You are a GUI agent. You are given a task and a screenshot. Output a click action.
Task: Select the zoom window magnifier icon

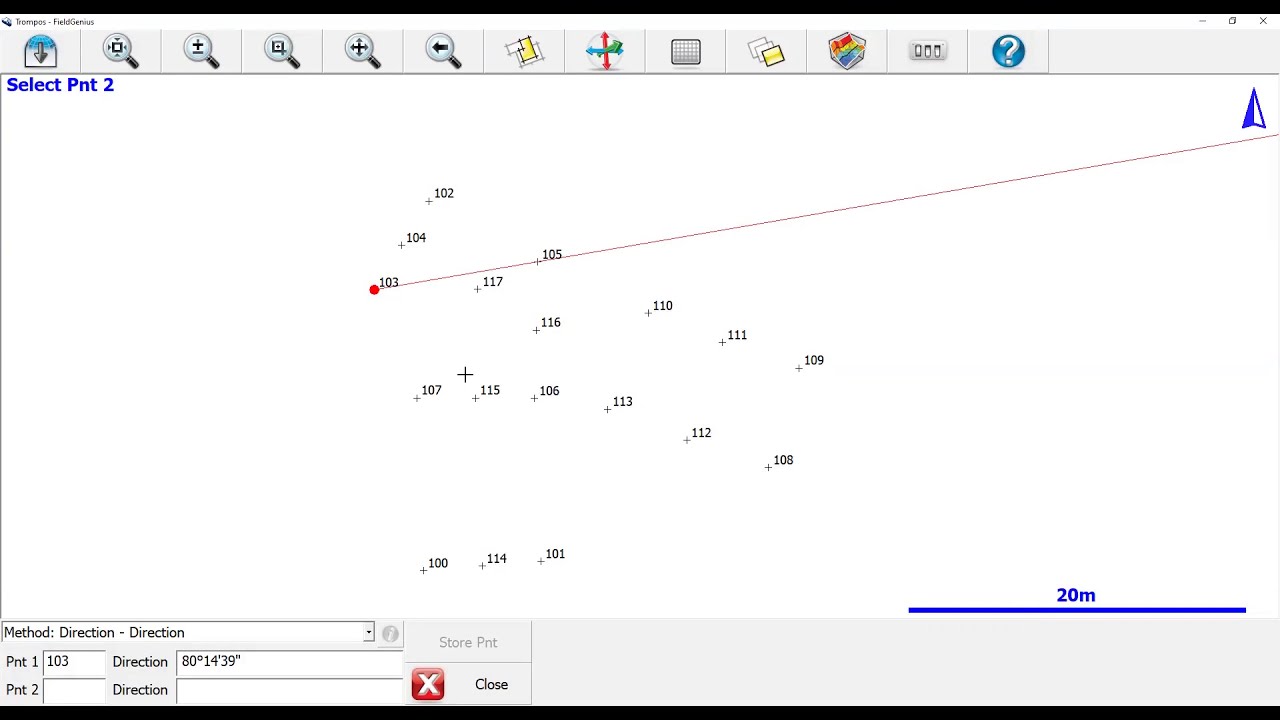282,51
